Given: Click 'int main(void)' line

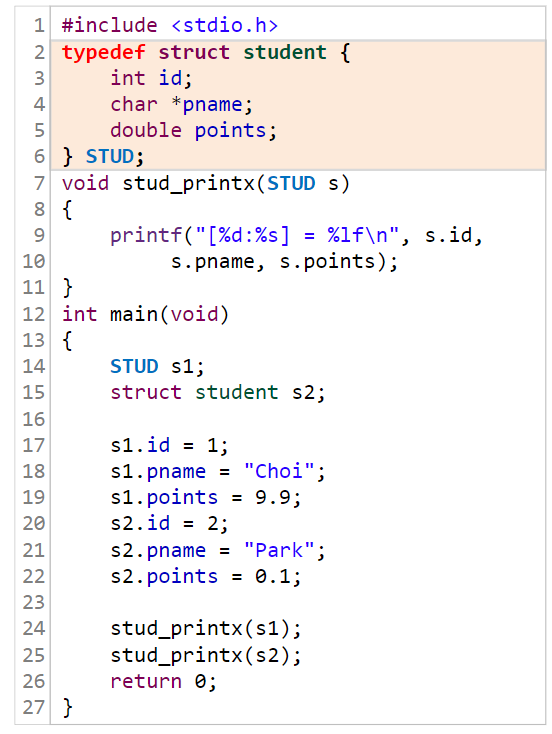Looking at the screenshot, I should [146, 314].
